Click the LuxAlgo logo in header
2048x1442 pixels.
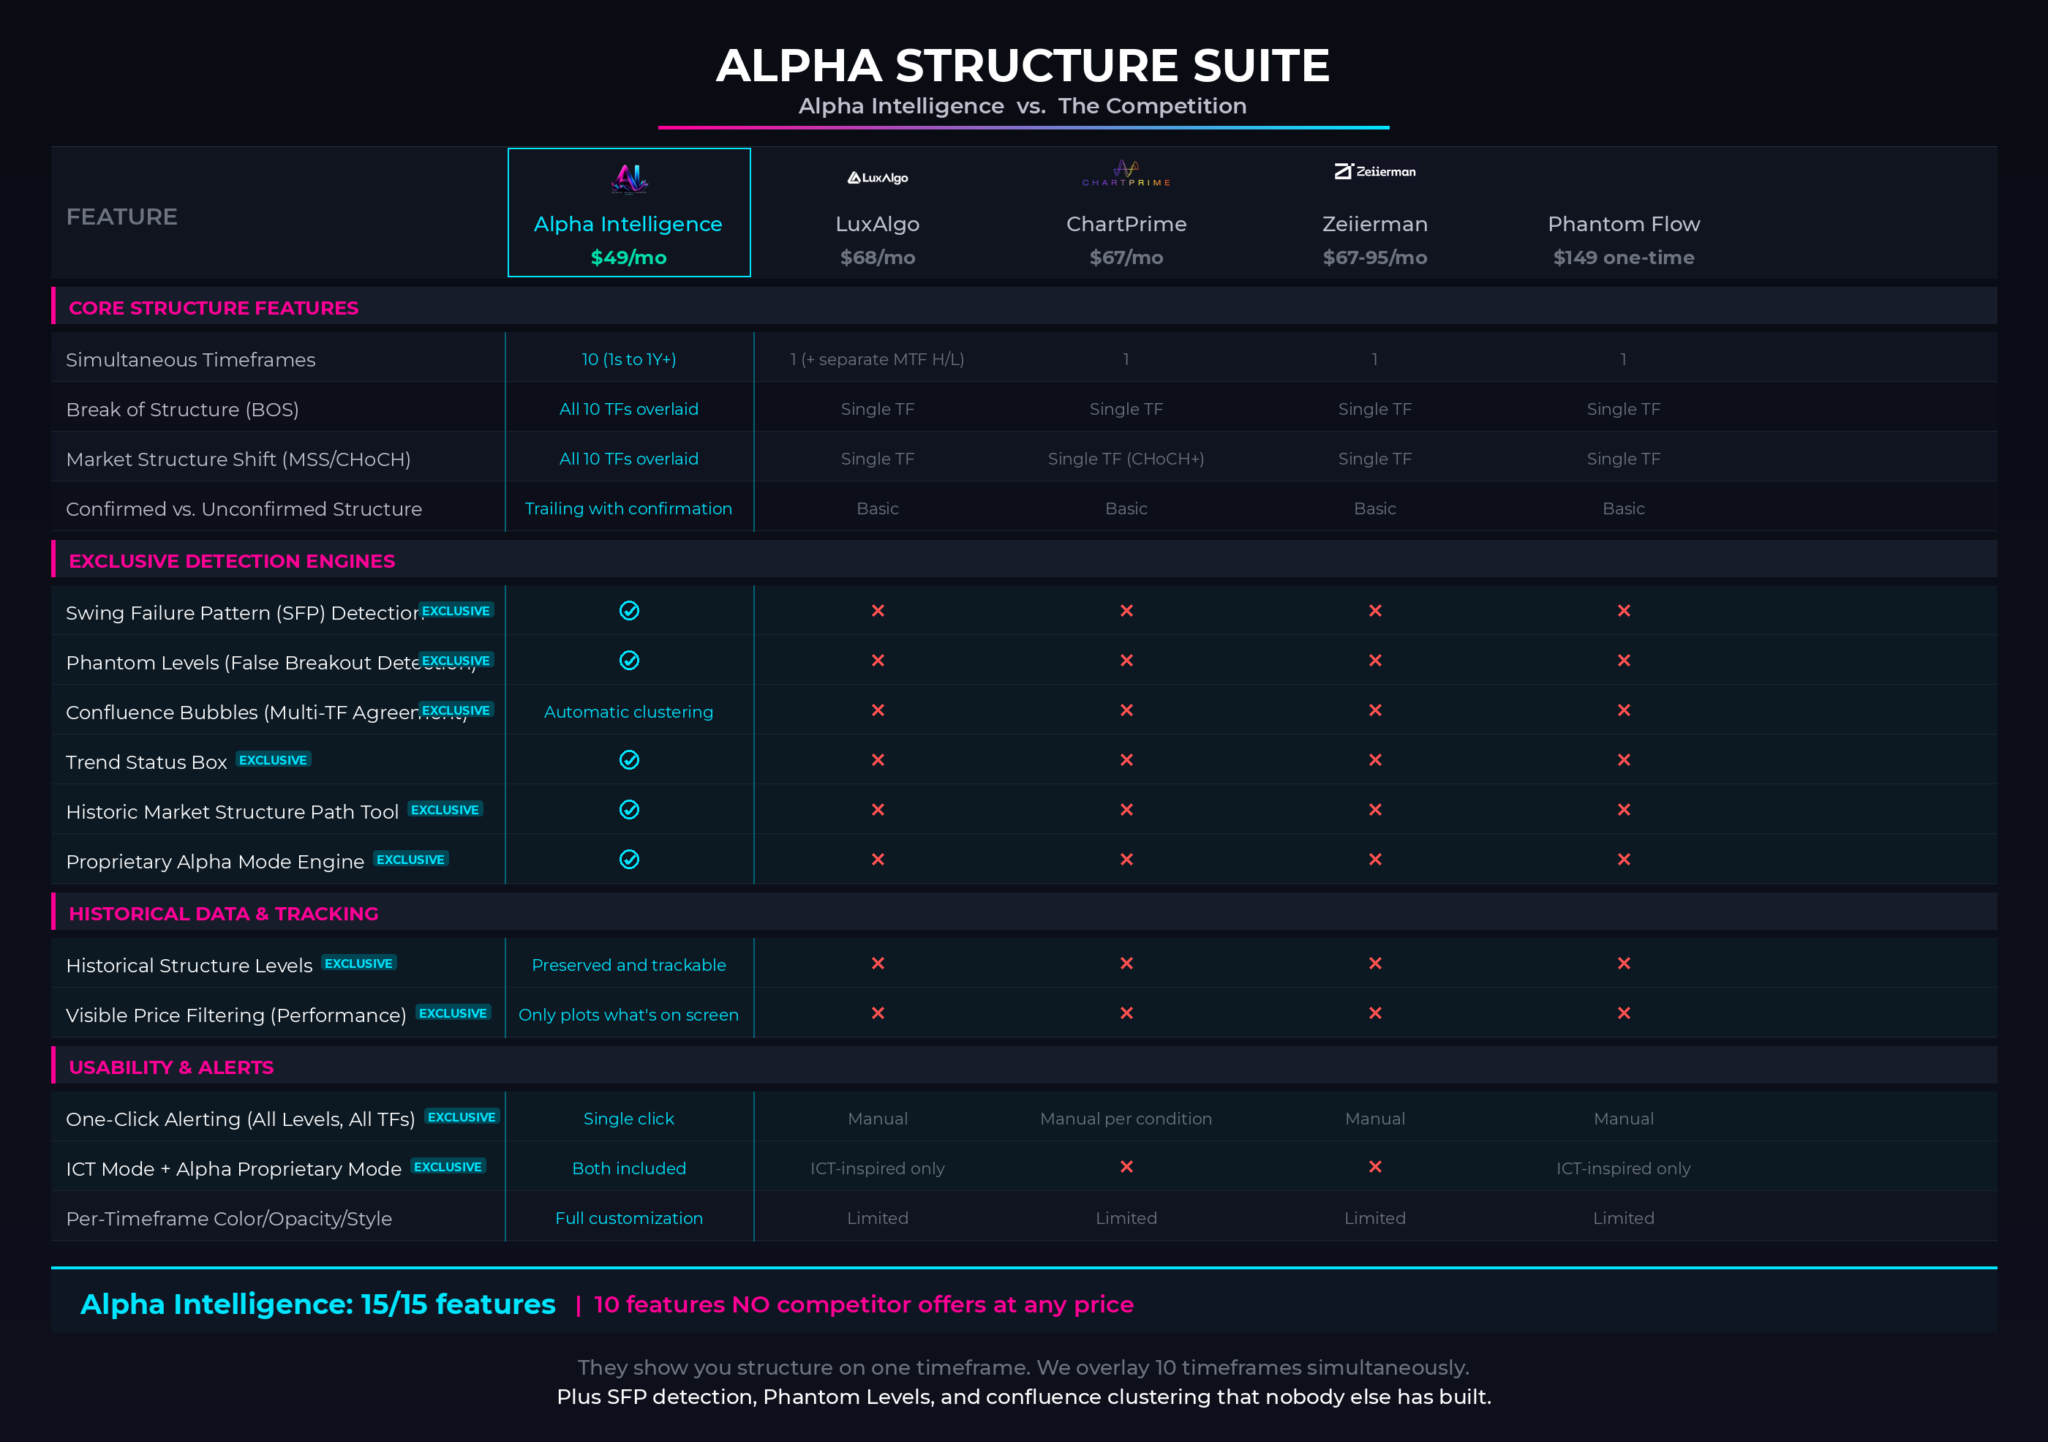click(878, 178)
